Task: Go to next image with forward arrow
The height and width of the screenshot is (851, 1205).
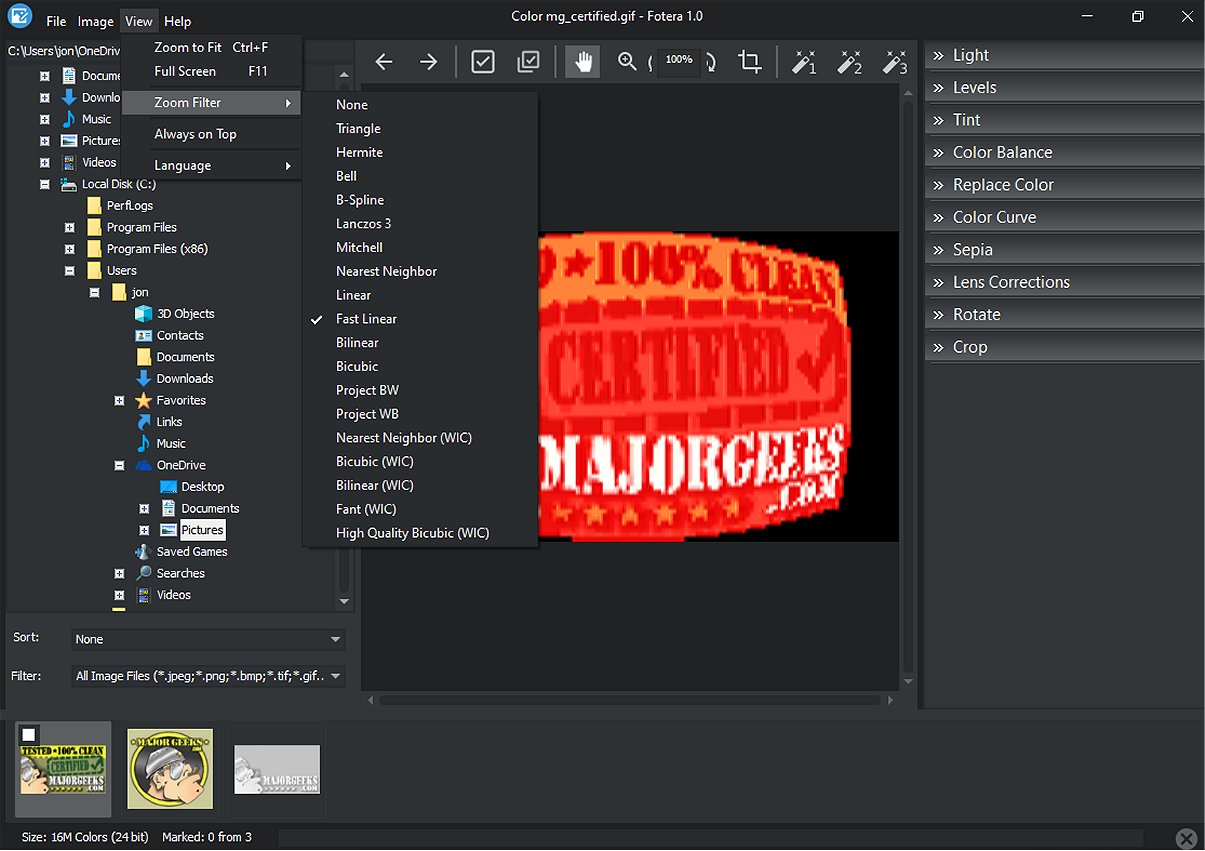Action: [429, 62]
